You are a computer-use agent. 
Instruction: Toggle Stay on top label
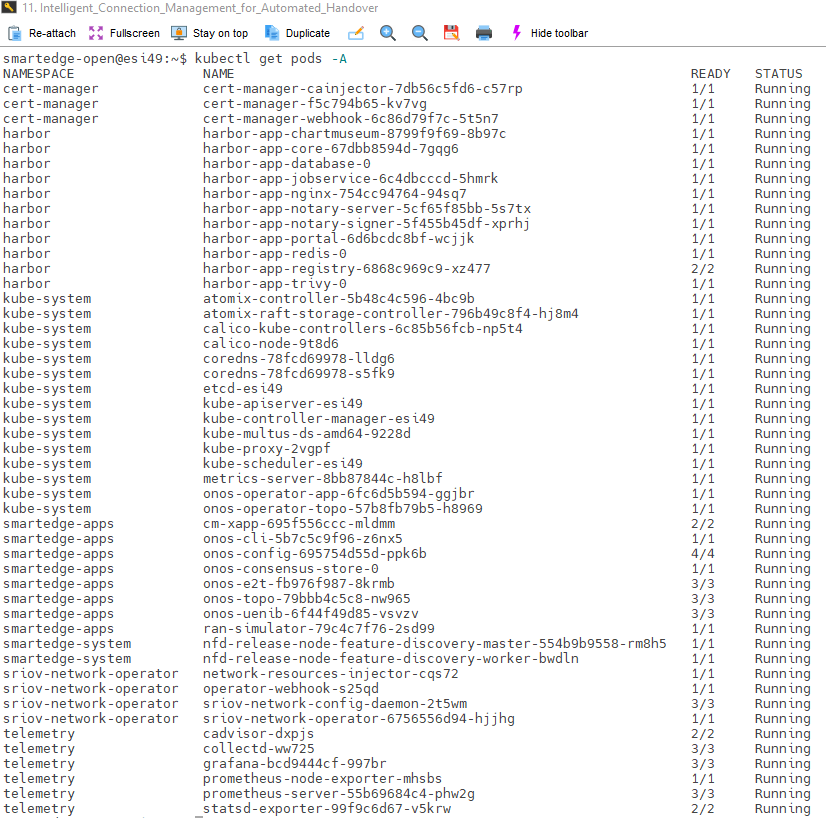[x=220, y=33]
